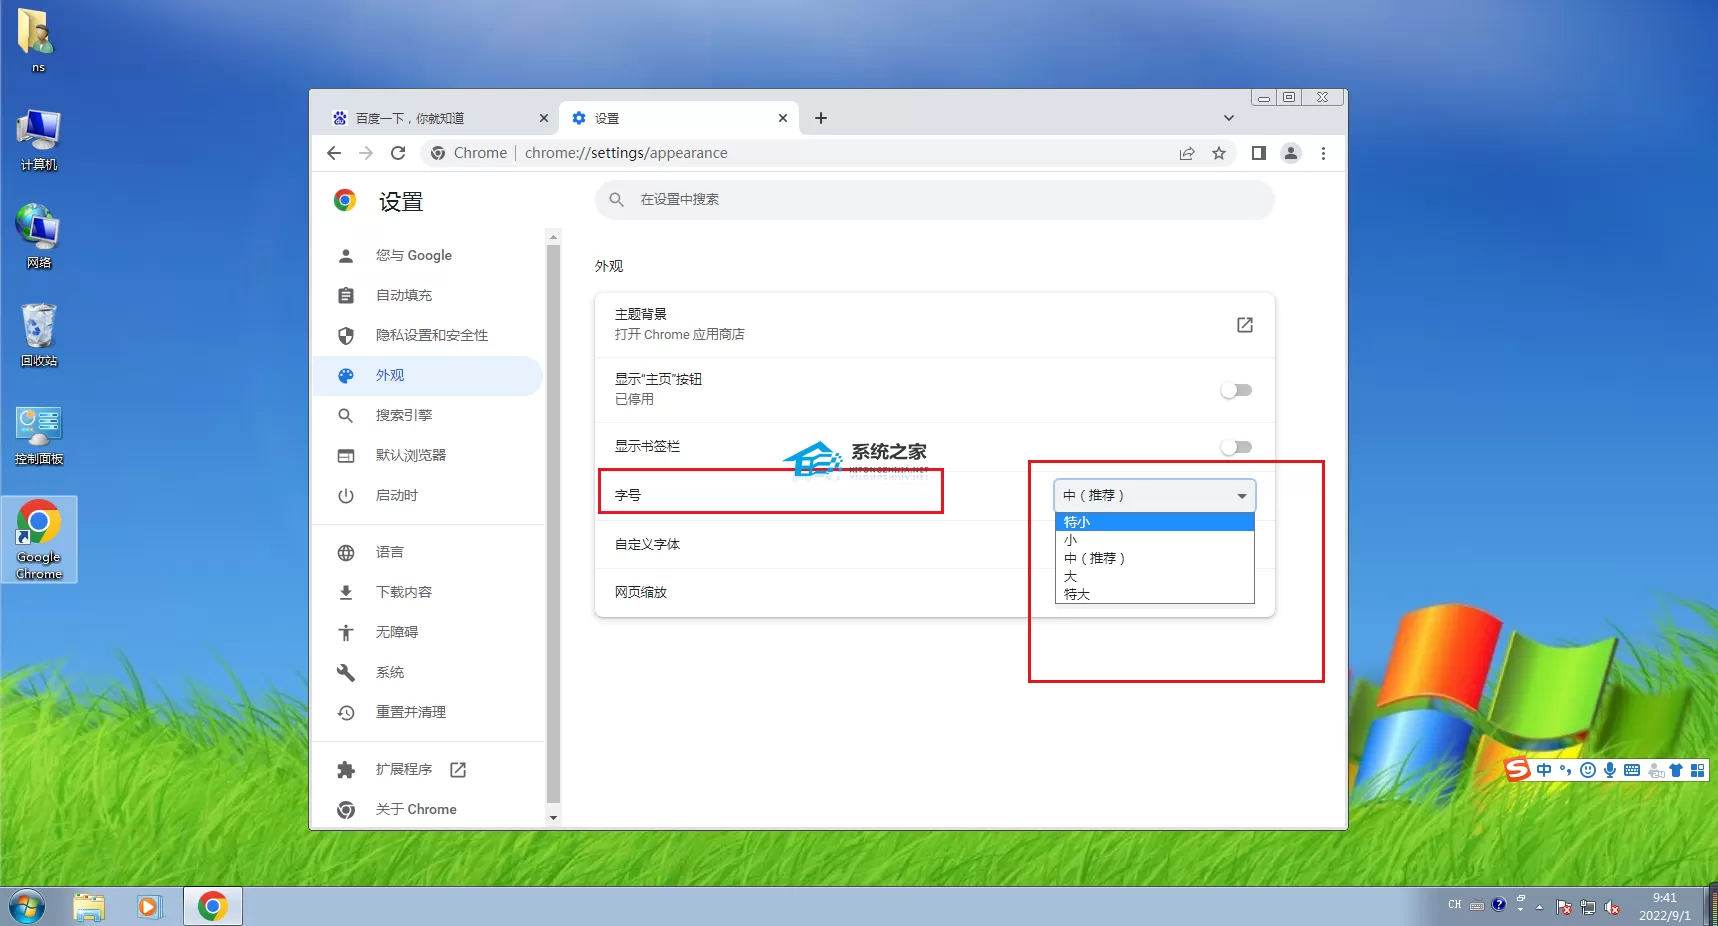Bookmark this page with the star icon

1219,153
